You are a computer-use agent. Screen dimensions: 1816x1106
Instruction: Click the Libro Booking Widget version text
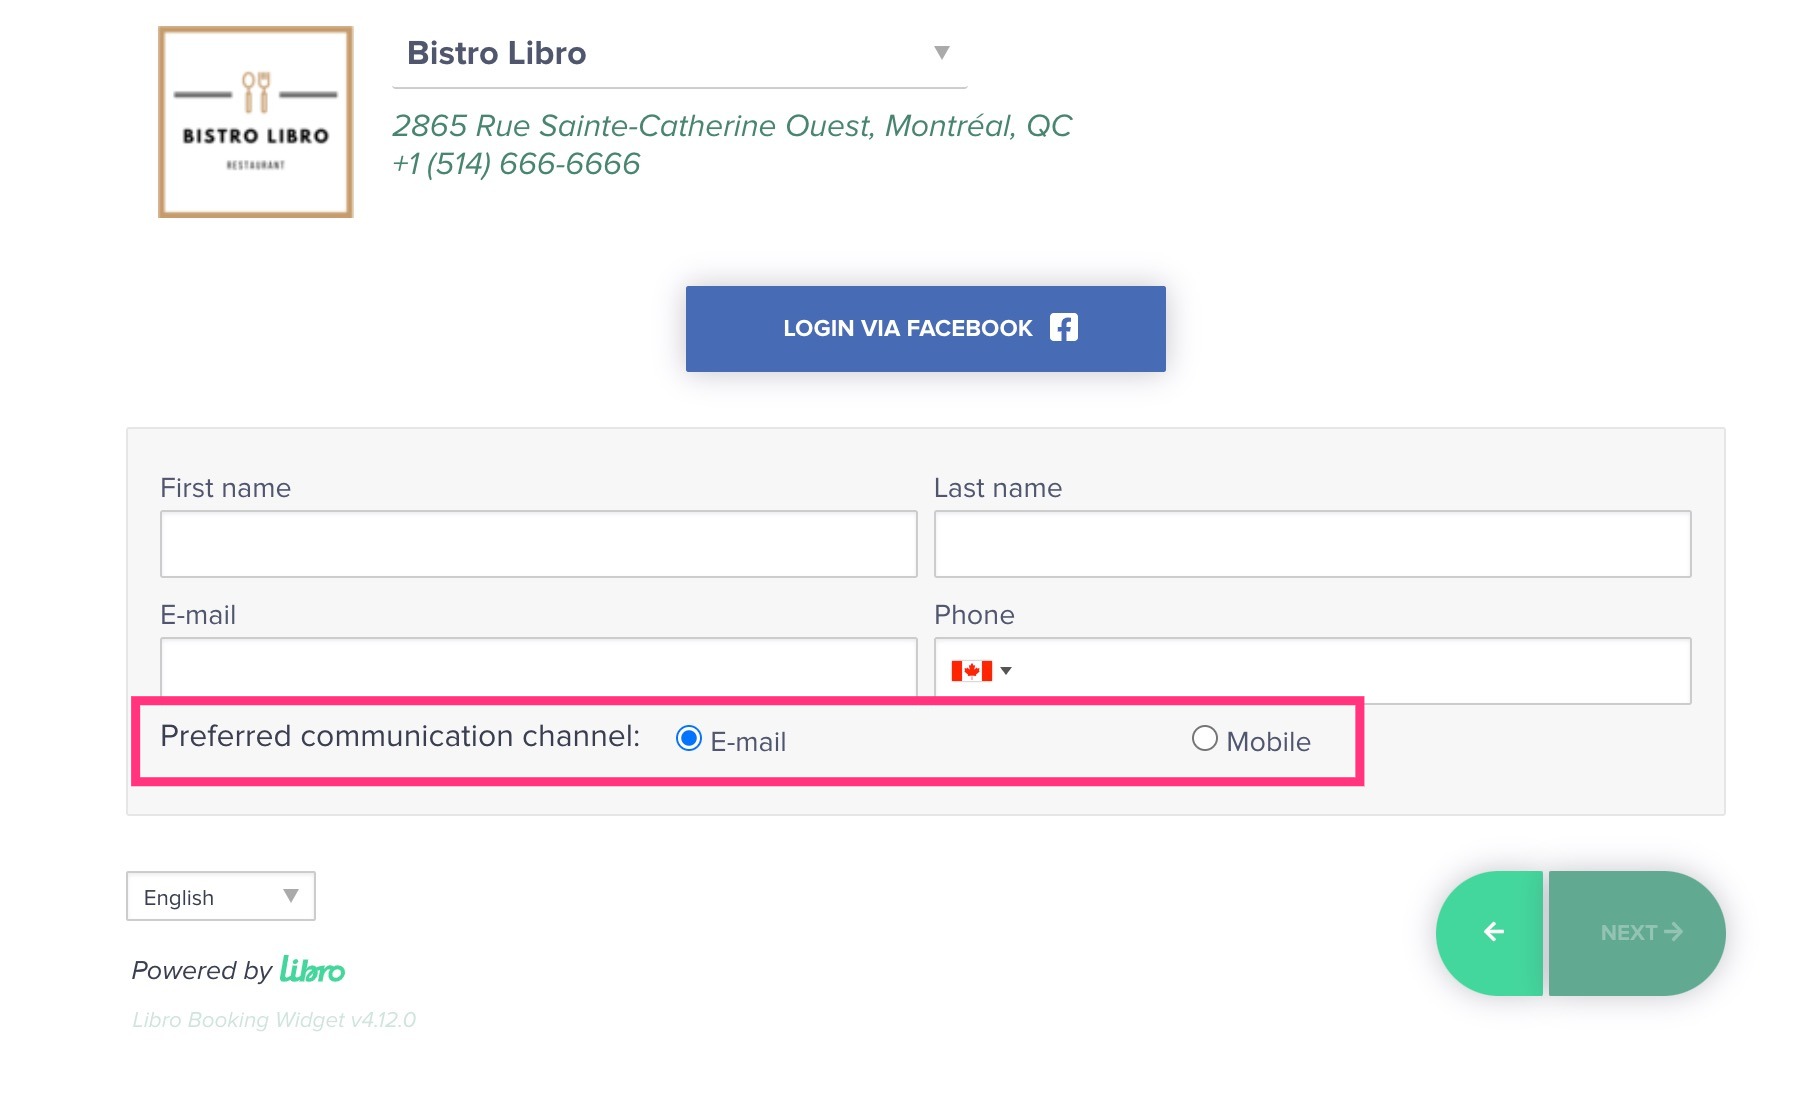click(x=273, y=1020)
